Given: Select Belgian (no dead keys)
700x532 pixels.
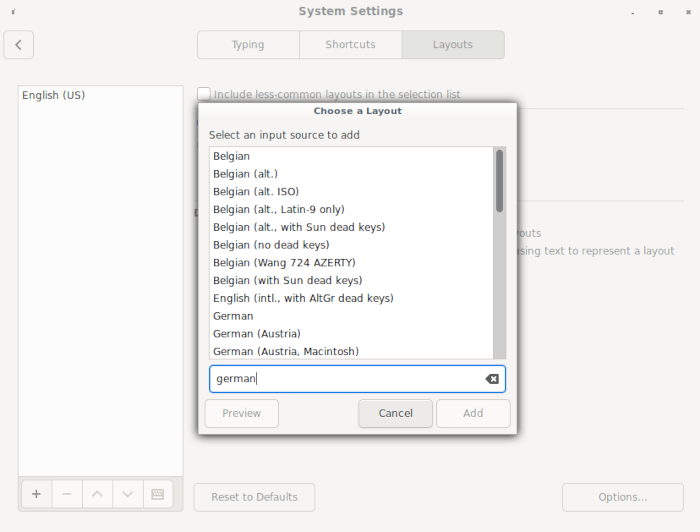Looking at the screenshot, I should (x=351, y=245).
